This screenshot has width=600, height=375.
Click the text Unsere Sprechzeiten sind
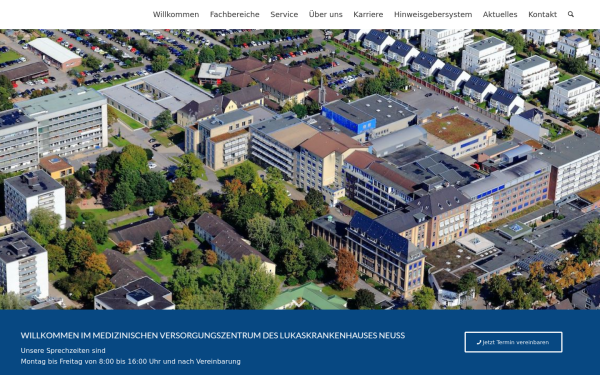[x=63, y=351]
